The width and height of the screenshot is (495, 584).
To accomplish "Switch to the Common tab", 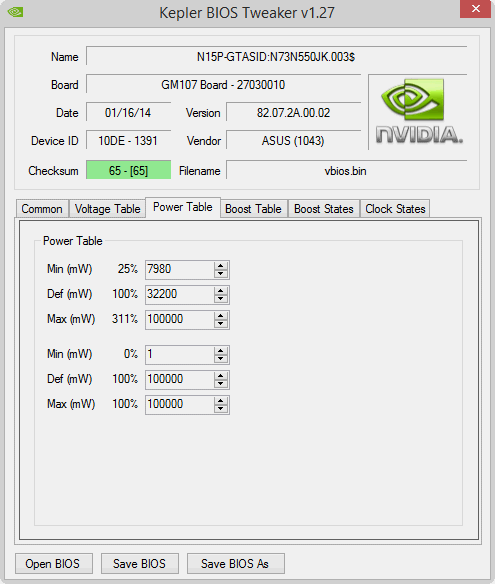I will pyautogui.click(x=42, y=209).
